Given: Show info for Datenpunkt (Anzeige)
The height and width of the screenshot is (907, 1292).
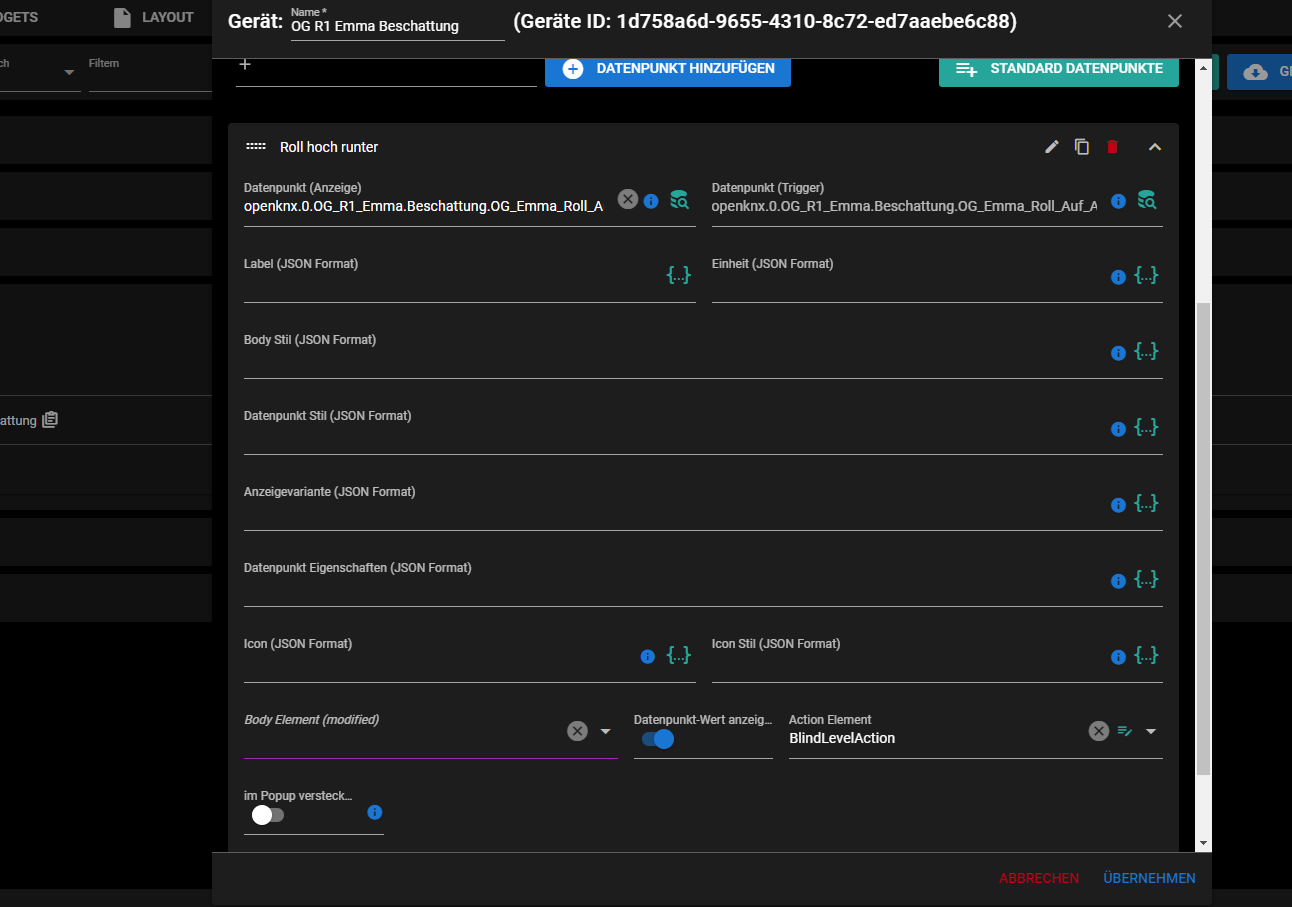Looking at the screenshot, I should [x=651, y=201].
